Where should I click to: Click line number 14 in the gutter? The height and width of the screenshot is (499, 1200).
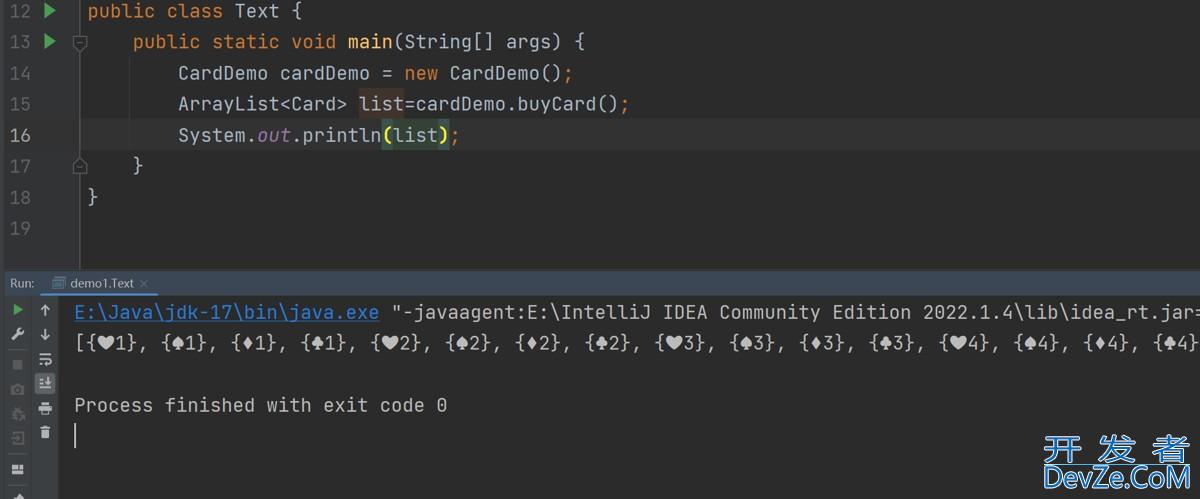click(x=20, y=74)
